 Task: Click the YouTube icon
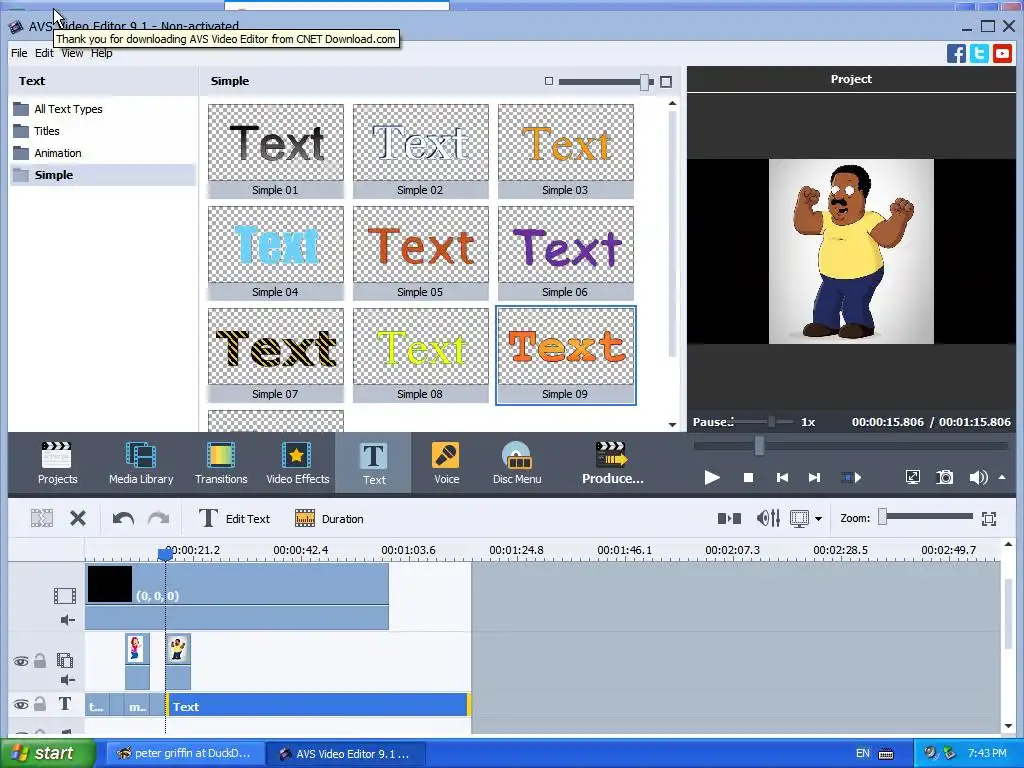click(x=1002, y=53)
